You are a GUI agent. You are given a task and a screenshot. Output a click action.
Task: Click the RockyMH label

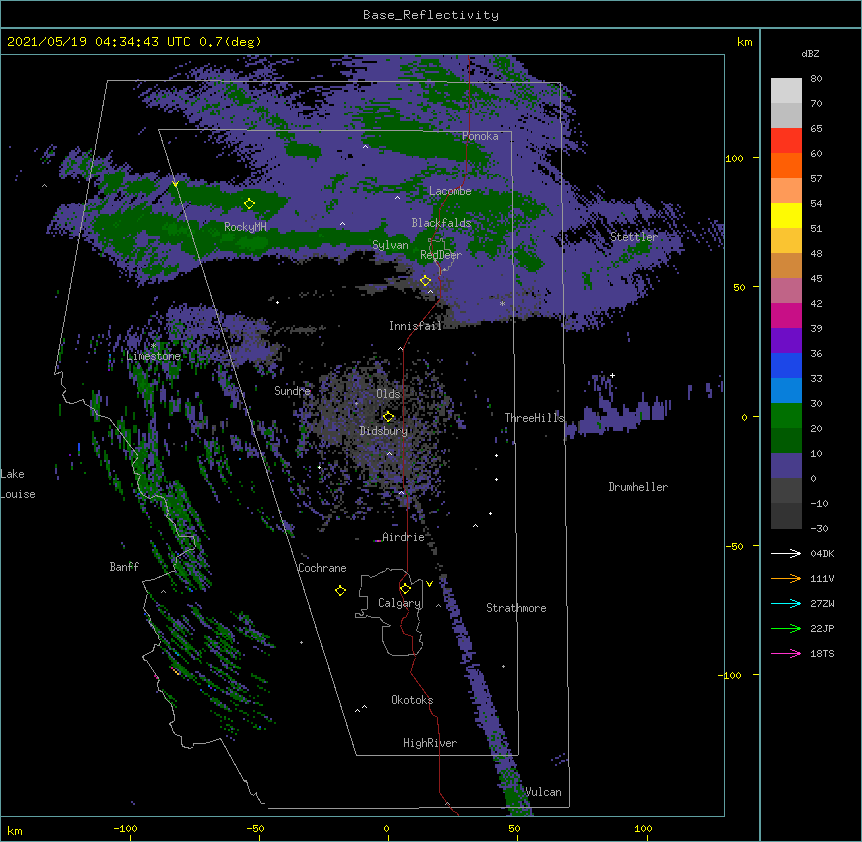click(245, 227)
